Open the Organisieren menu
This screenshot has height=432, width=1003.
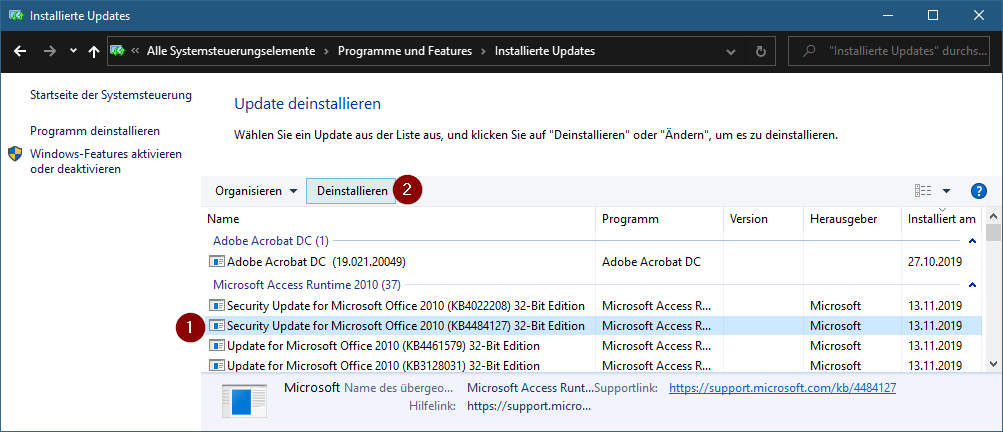pos(256,191)
